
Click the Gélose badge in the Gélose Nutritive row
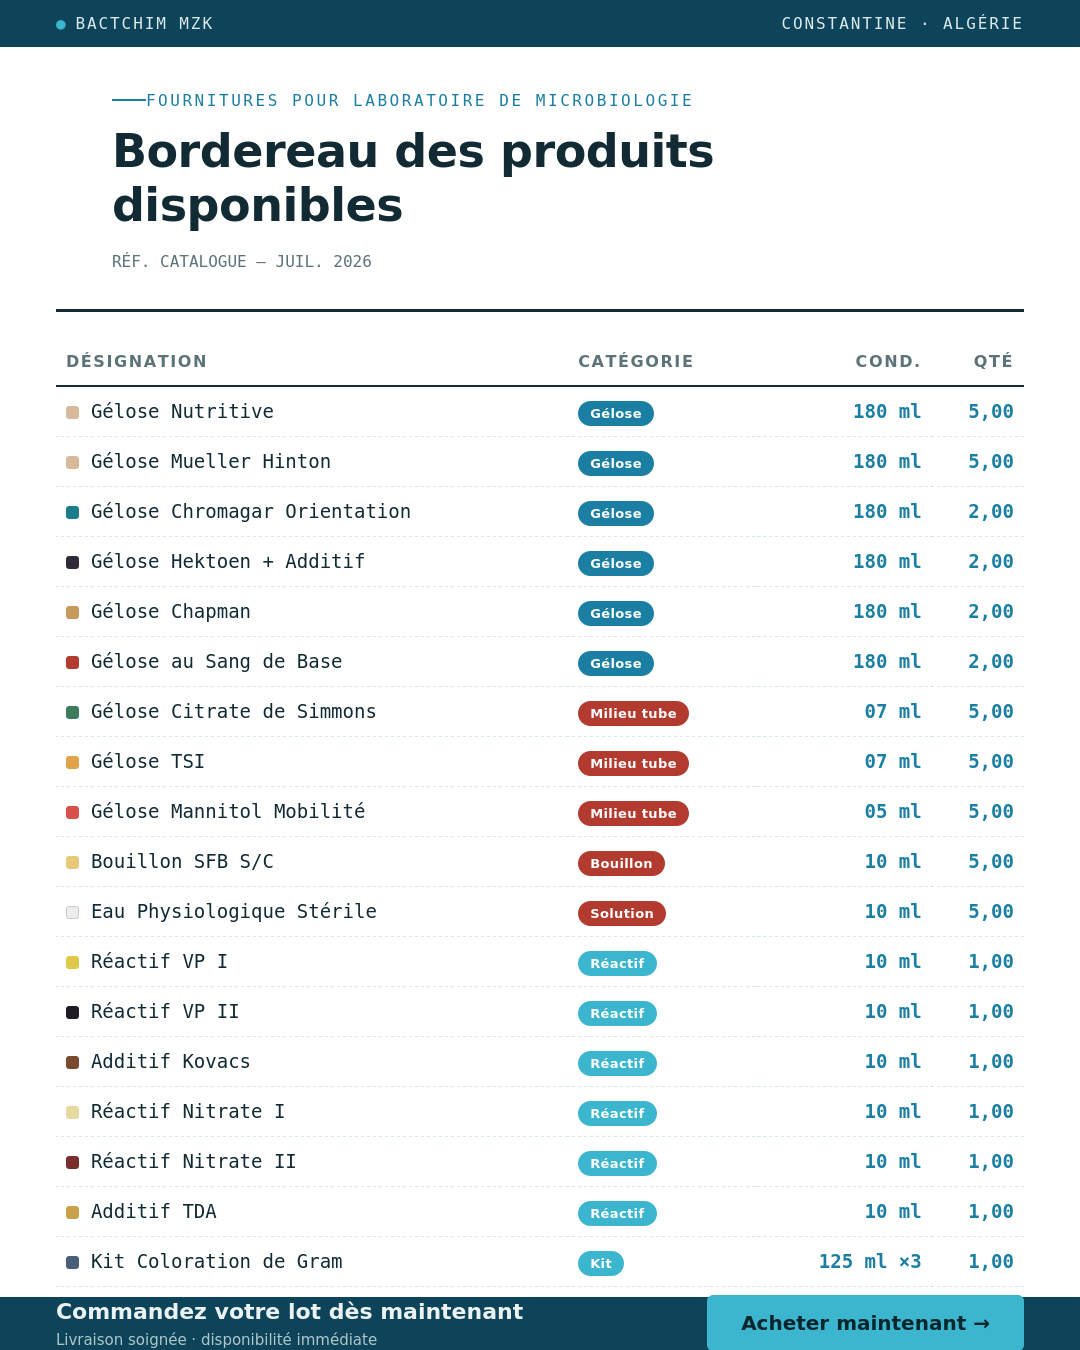click(x=616, y=413)
